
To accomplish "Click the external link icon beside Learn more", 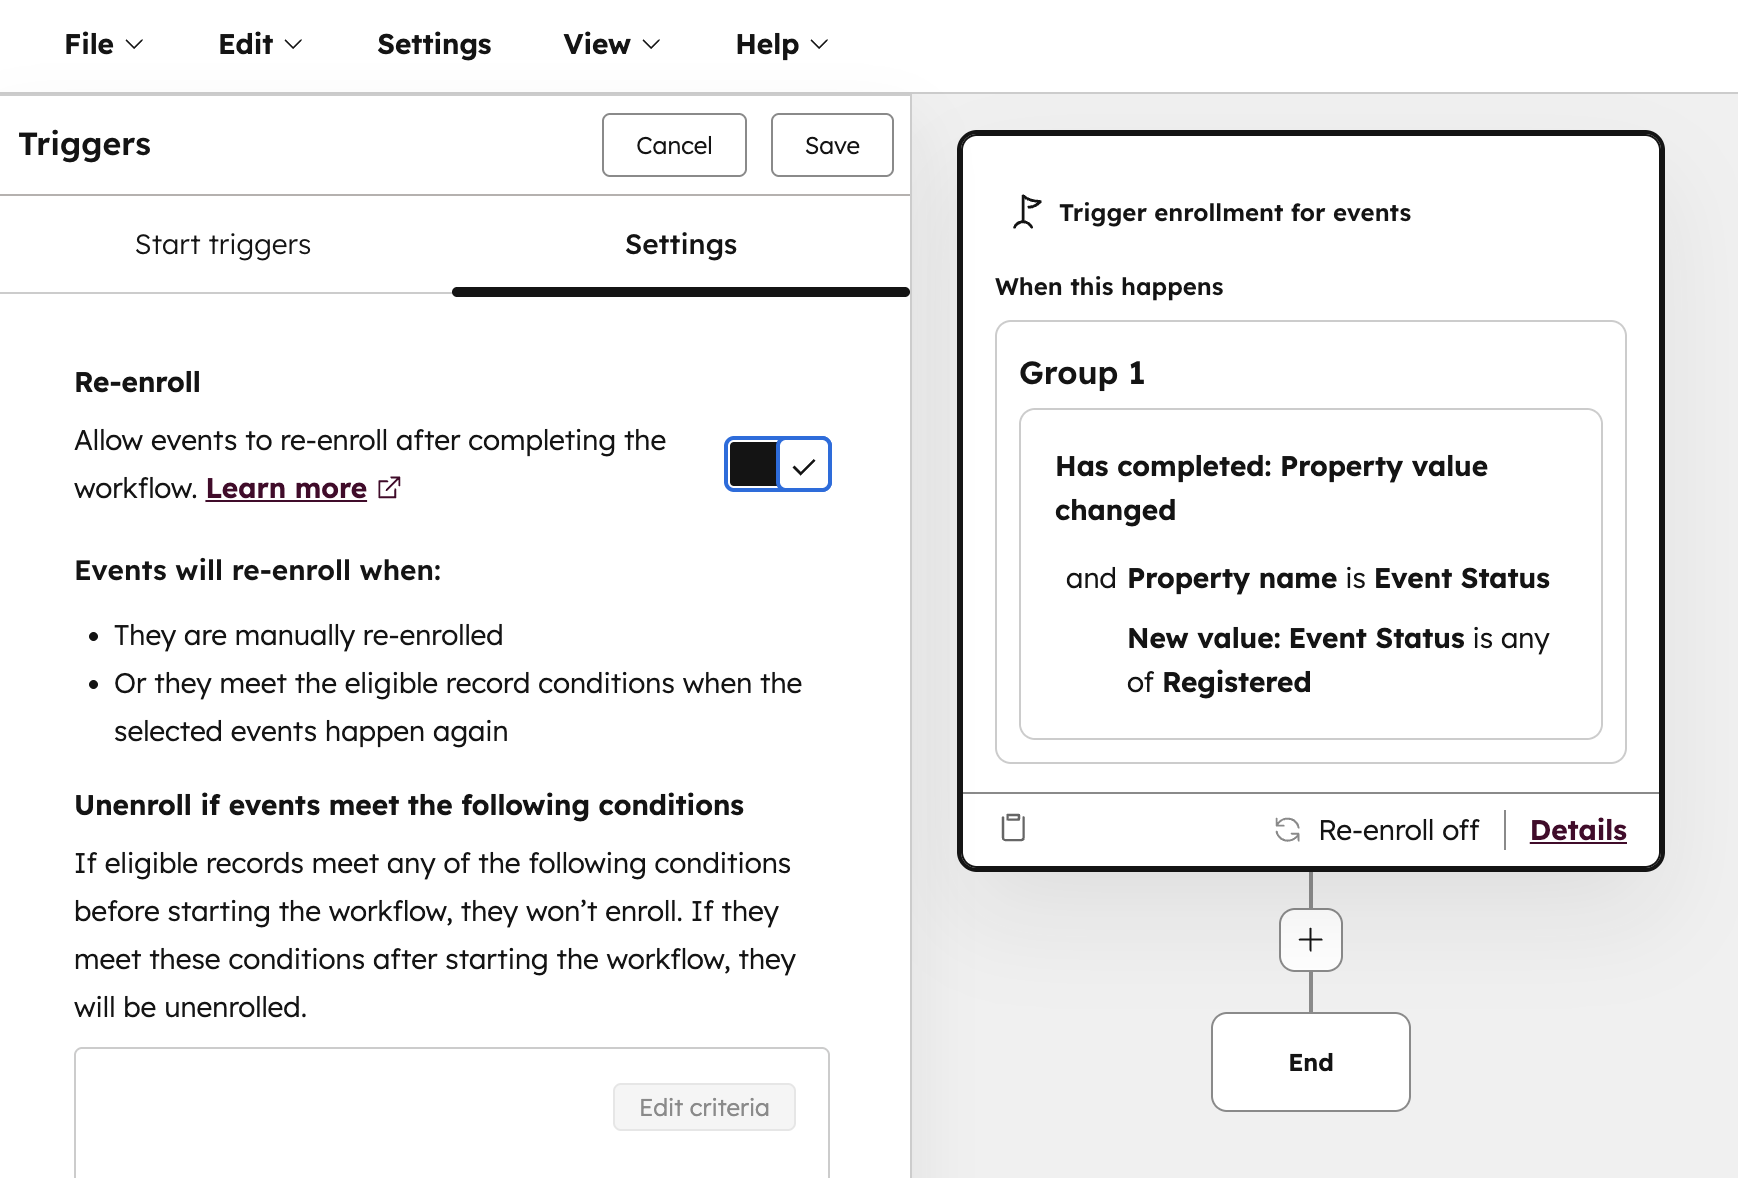I will coord(389,487).
